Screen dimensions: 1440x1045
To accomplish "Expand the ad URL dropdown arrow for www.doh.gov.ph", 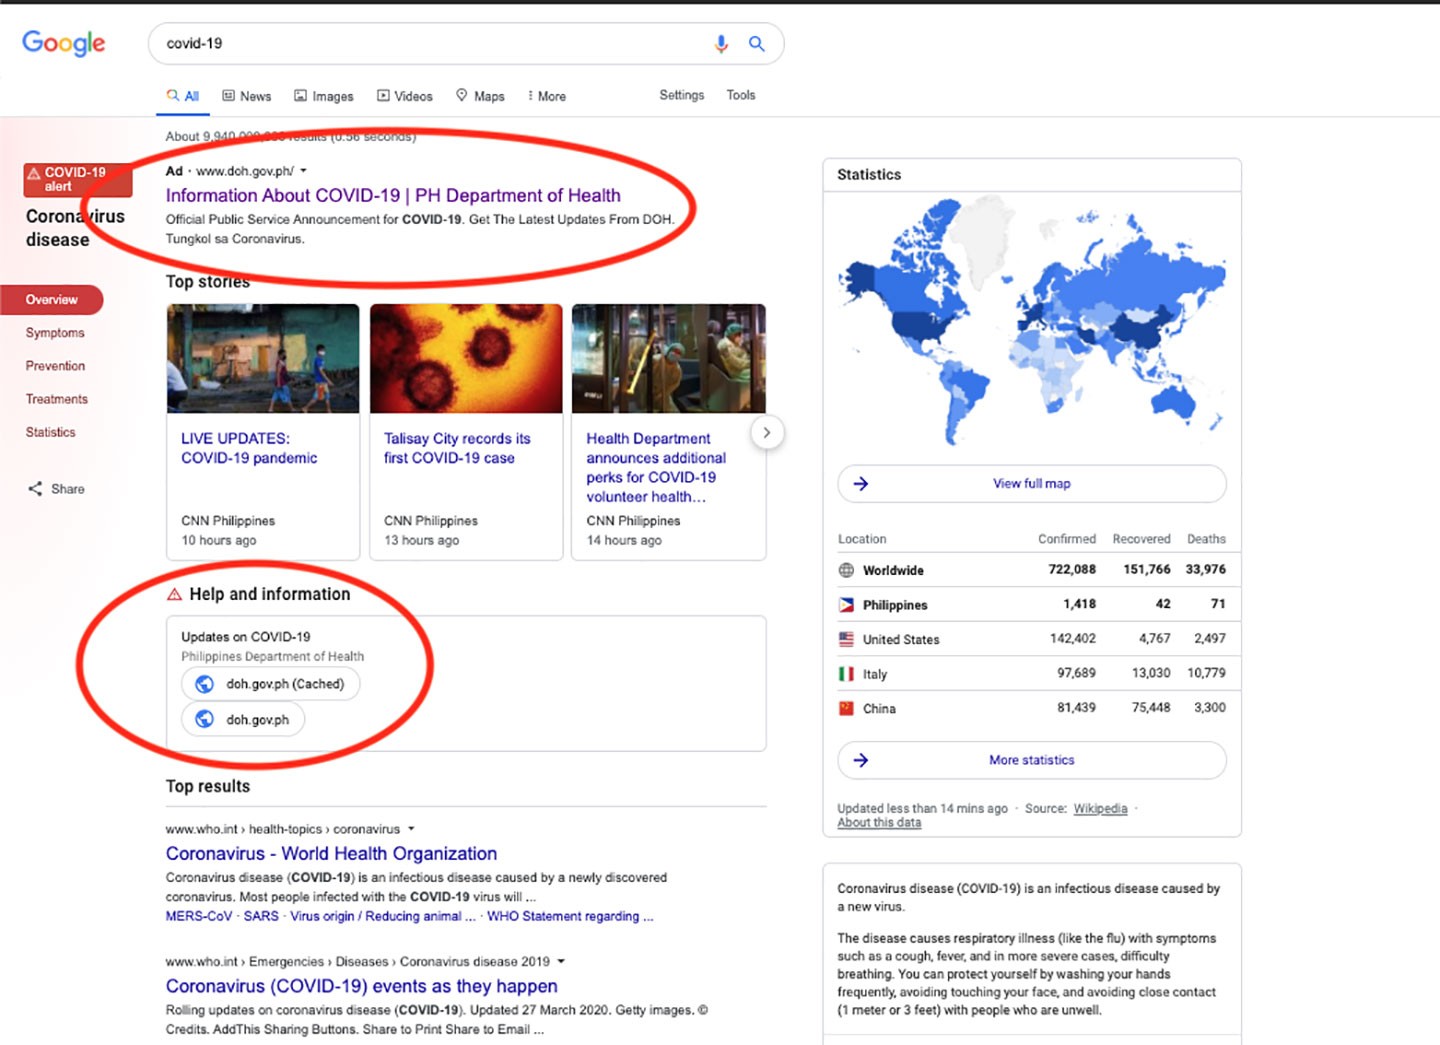I will tap(304, 171).
